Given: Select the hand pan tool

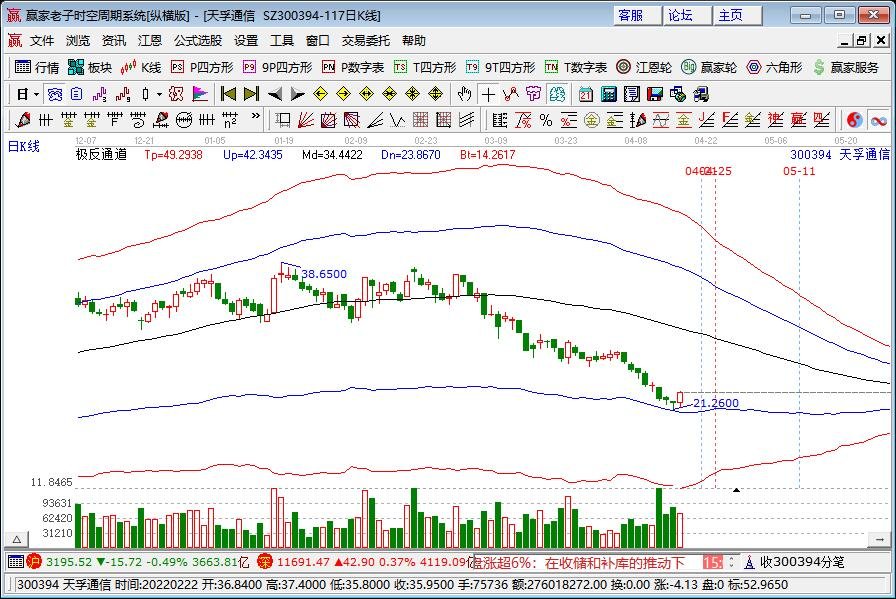Looking at the screenshot, I should click(465, 94).
